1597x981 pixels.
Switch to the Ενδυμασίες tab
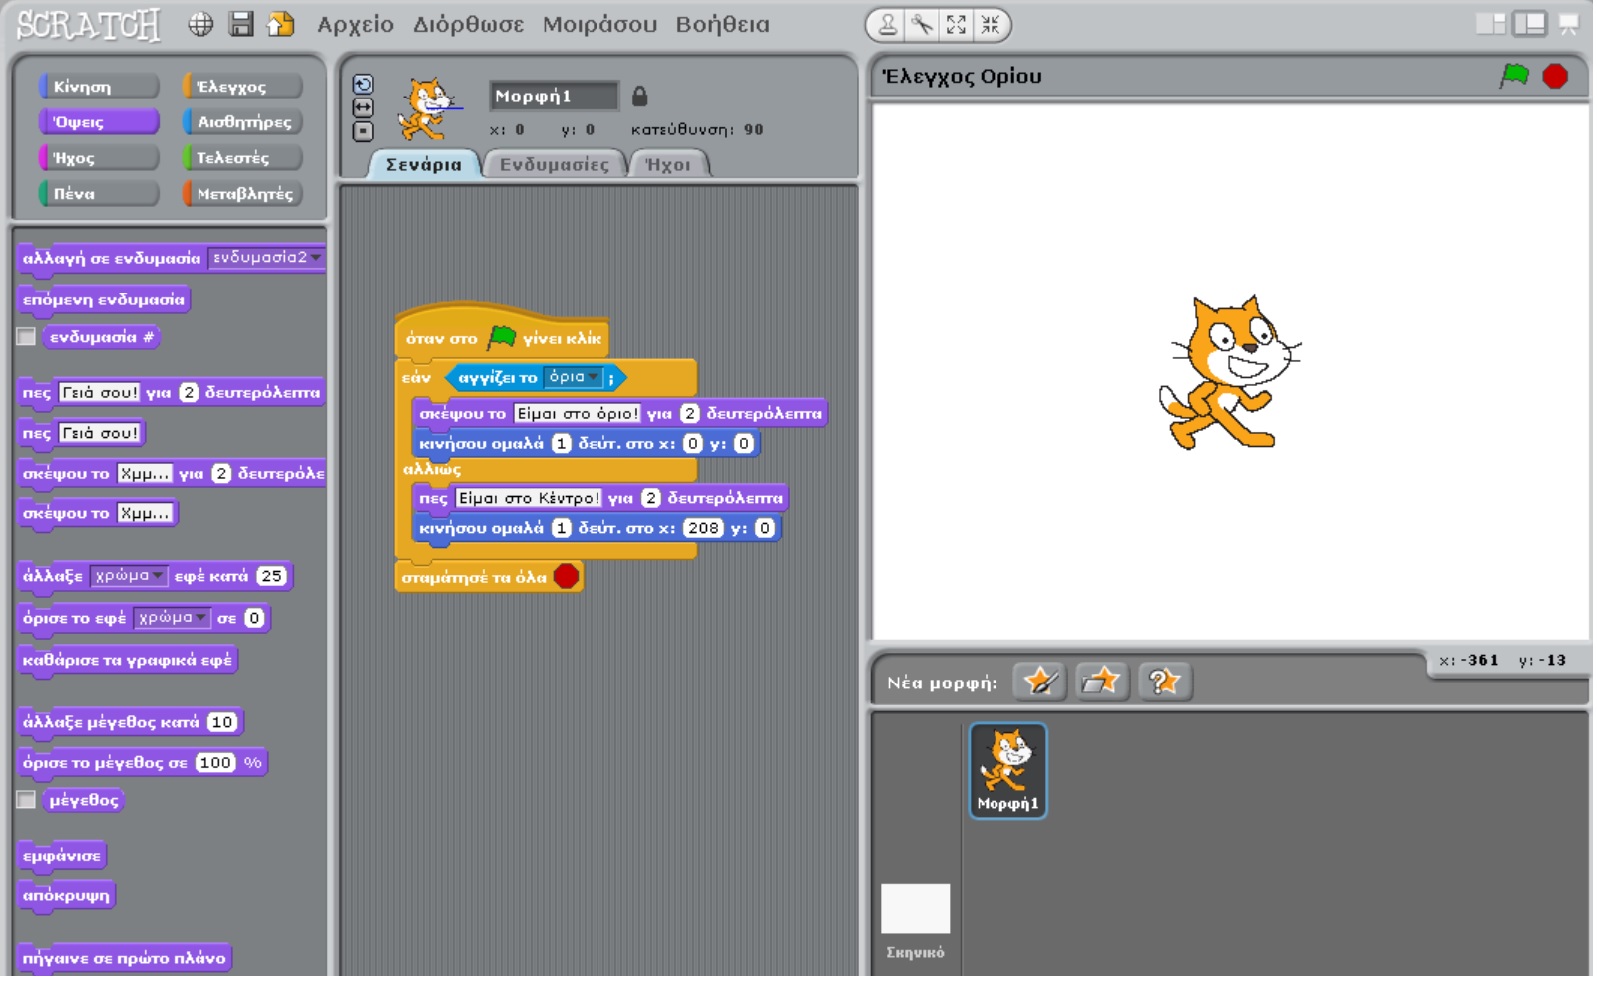554,164
